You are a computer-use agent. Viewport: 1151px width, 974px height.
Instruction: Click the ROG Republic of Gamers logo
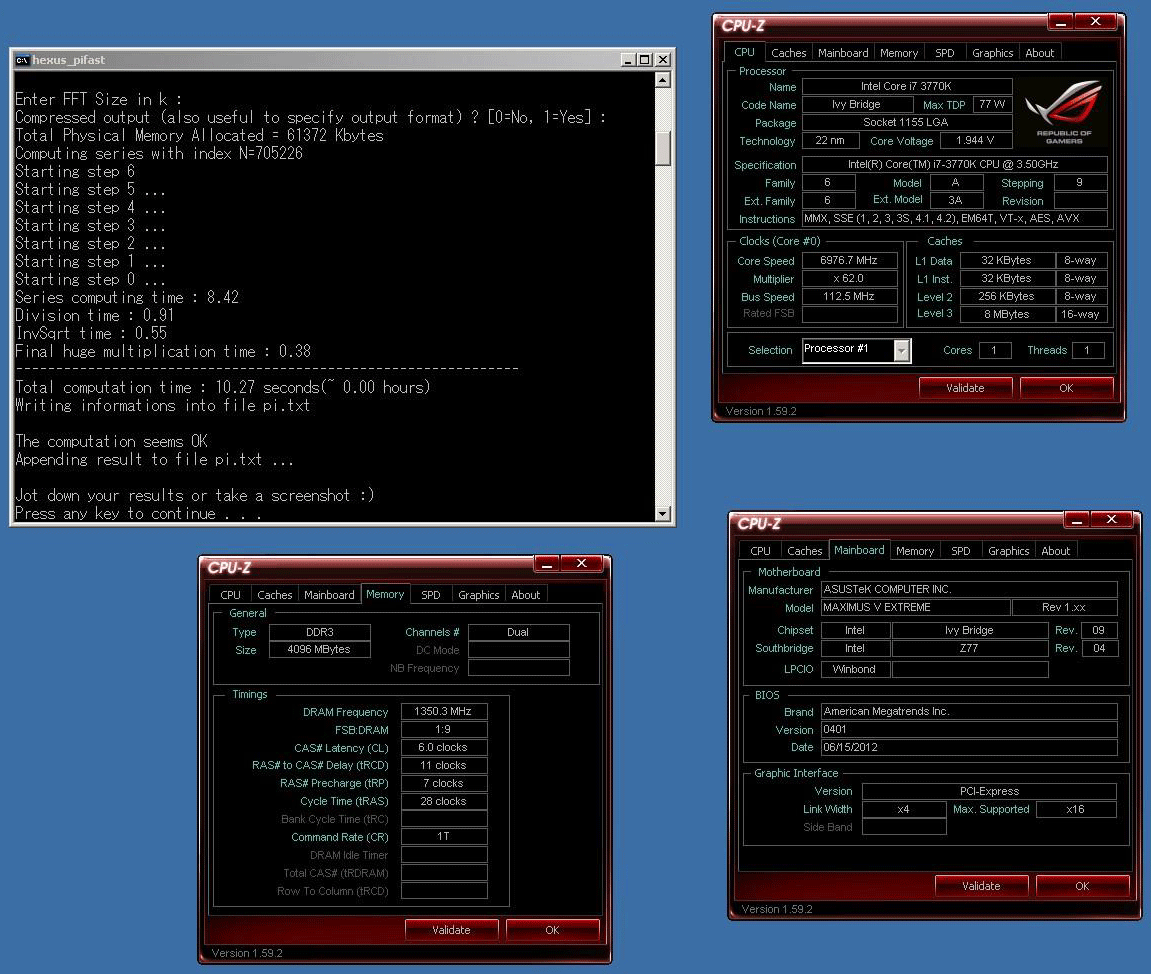tap(1064, 112)
